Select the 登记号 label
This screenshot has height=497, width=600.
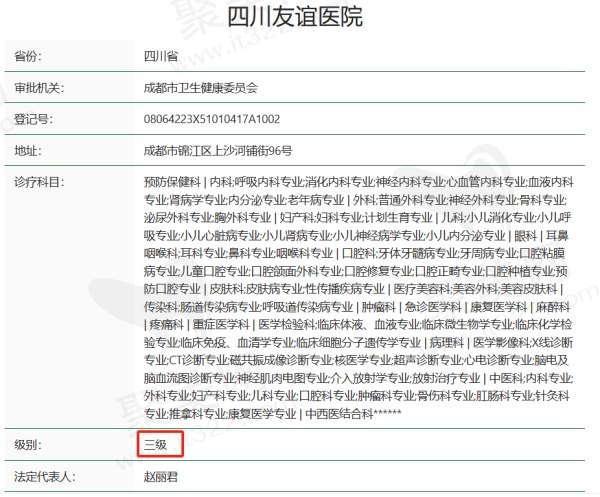point(33,119)
